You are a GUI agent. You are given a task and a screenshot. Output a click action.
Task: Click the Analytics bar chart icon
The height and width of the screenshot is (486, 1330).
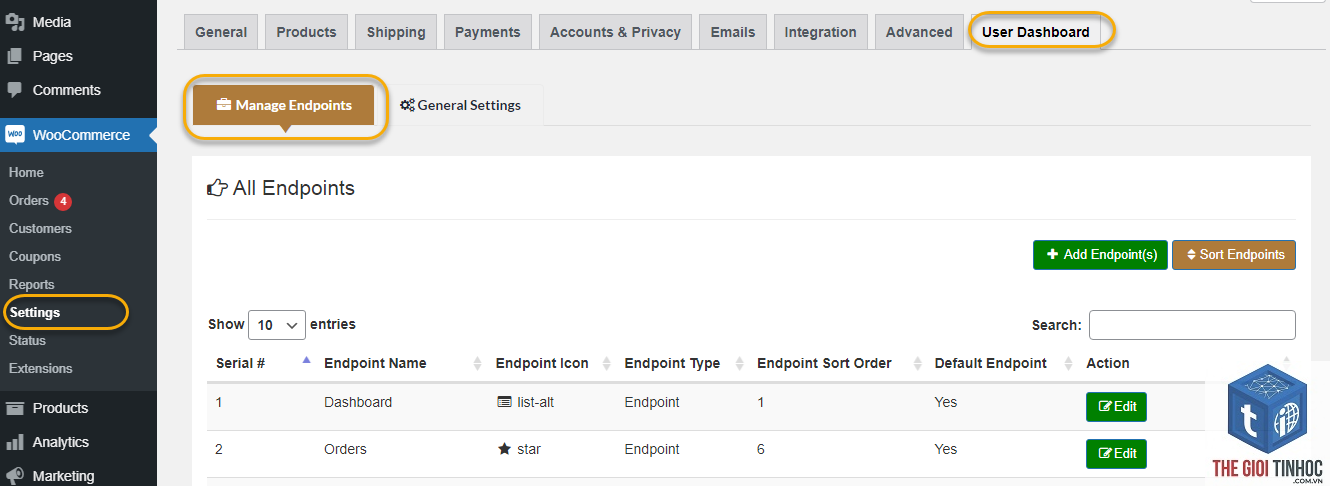(x=14, y=442)
